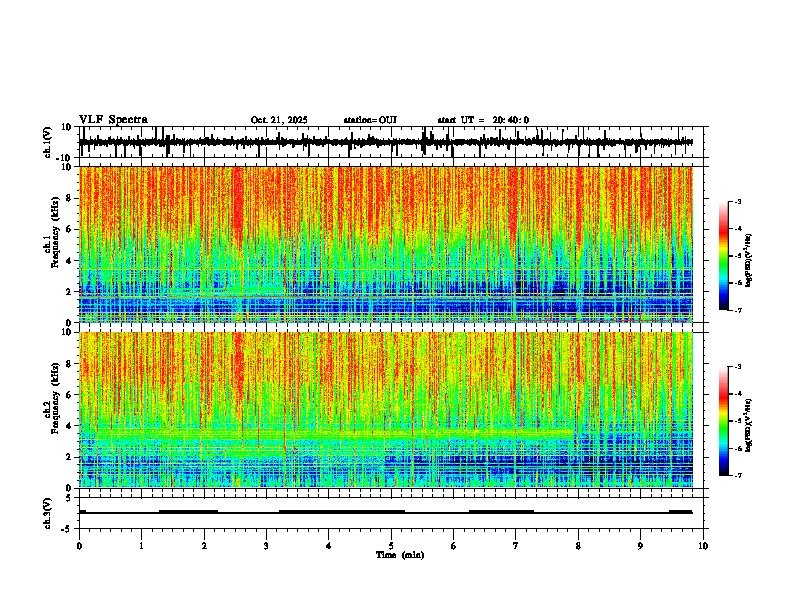Viewport: 792px width, 612px height.
Task: Click time axis tick label "5"
Action: [x=391, y=546]
